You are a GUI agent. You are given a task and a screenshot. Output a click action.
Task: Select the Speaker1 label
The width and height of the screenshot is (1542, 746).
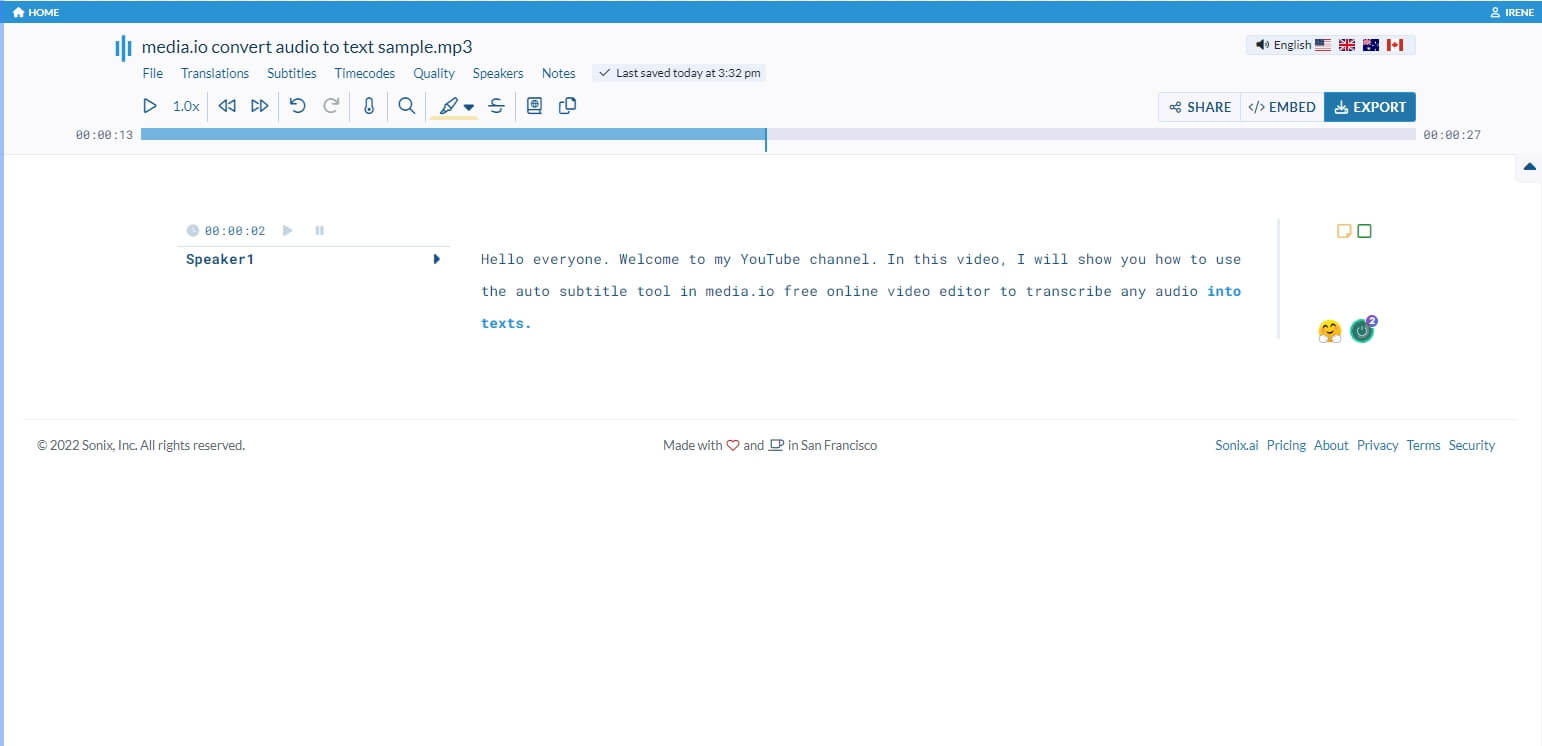coord(220,259)
